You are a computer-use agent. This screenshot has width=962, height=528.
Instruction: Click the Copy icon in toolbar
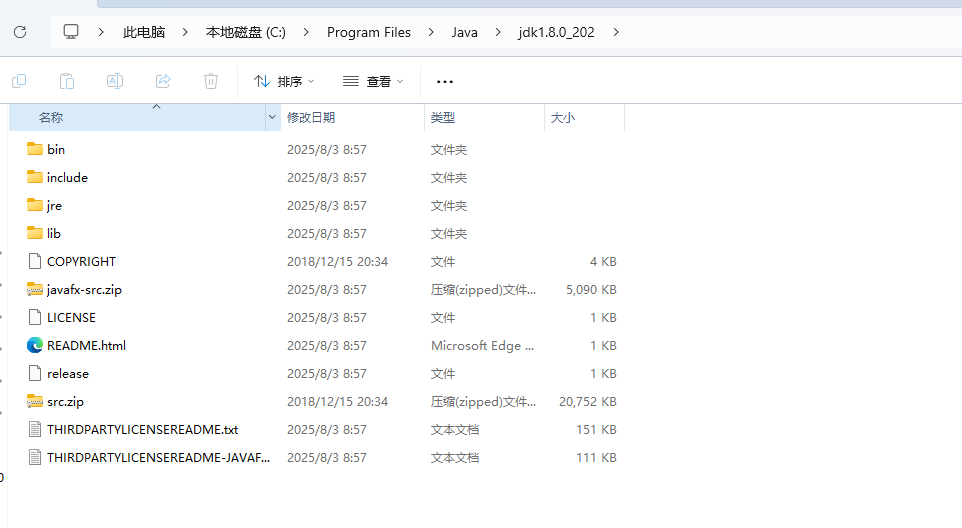[19, 81]
